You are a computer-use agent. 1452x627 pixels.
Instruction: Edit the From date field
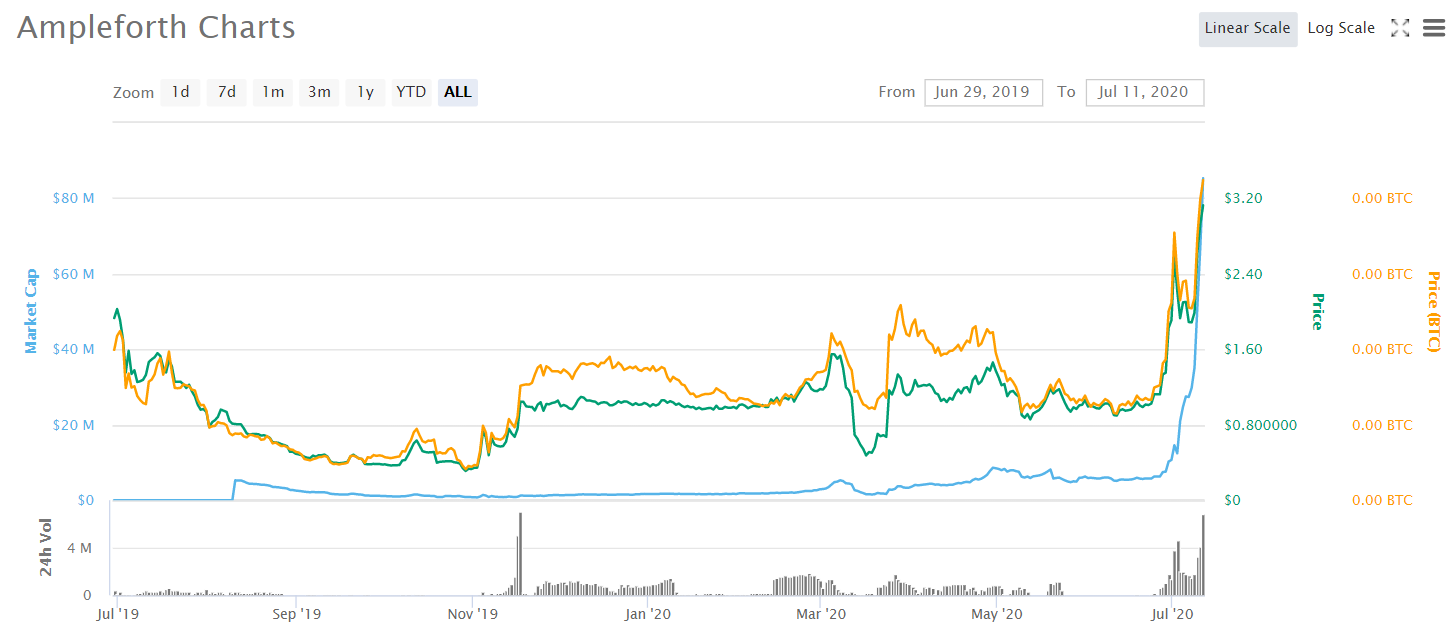(984, 92)
